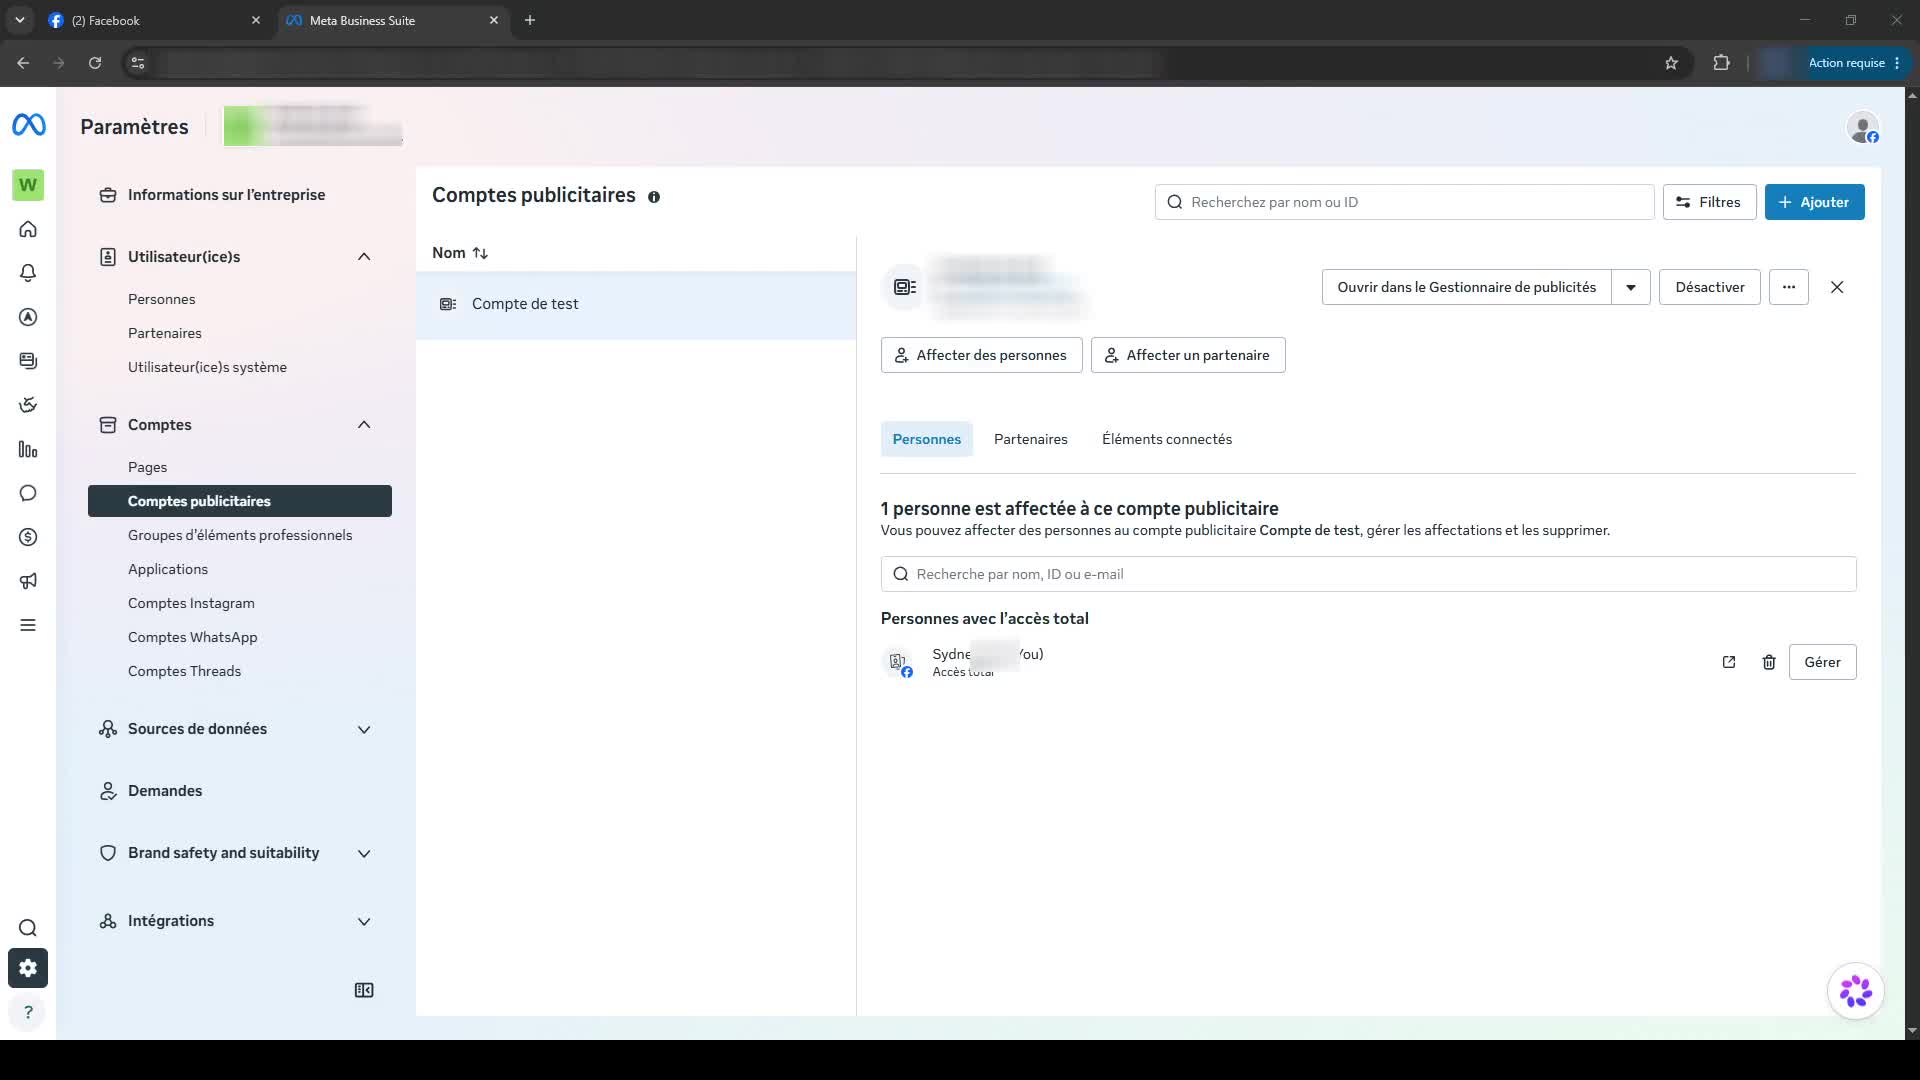Bookmark page with star icon

1671,63
